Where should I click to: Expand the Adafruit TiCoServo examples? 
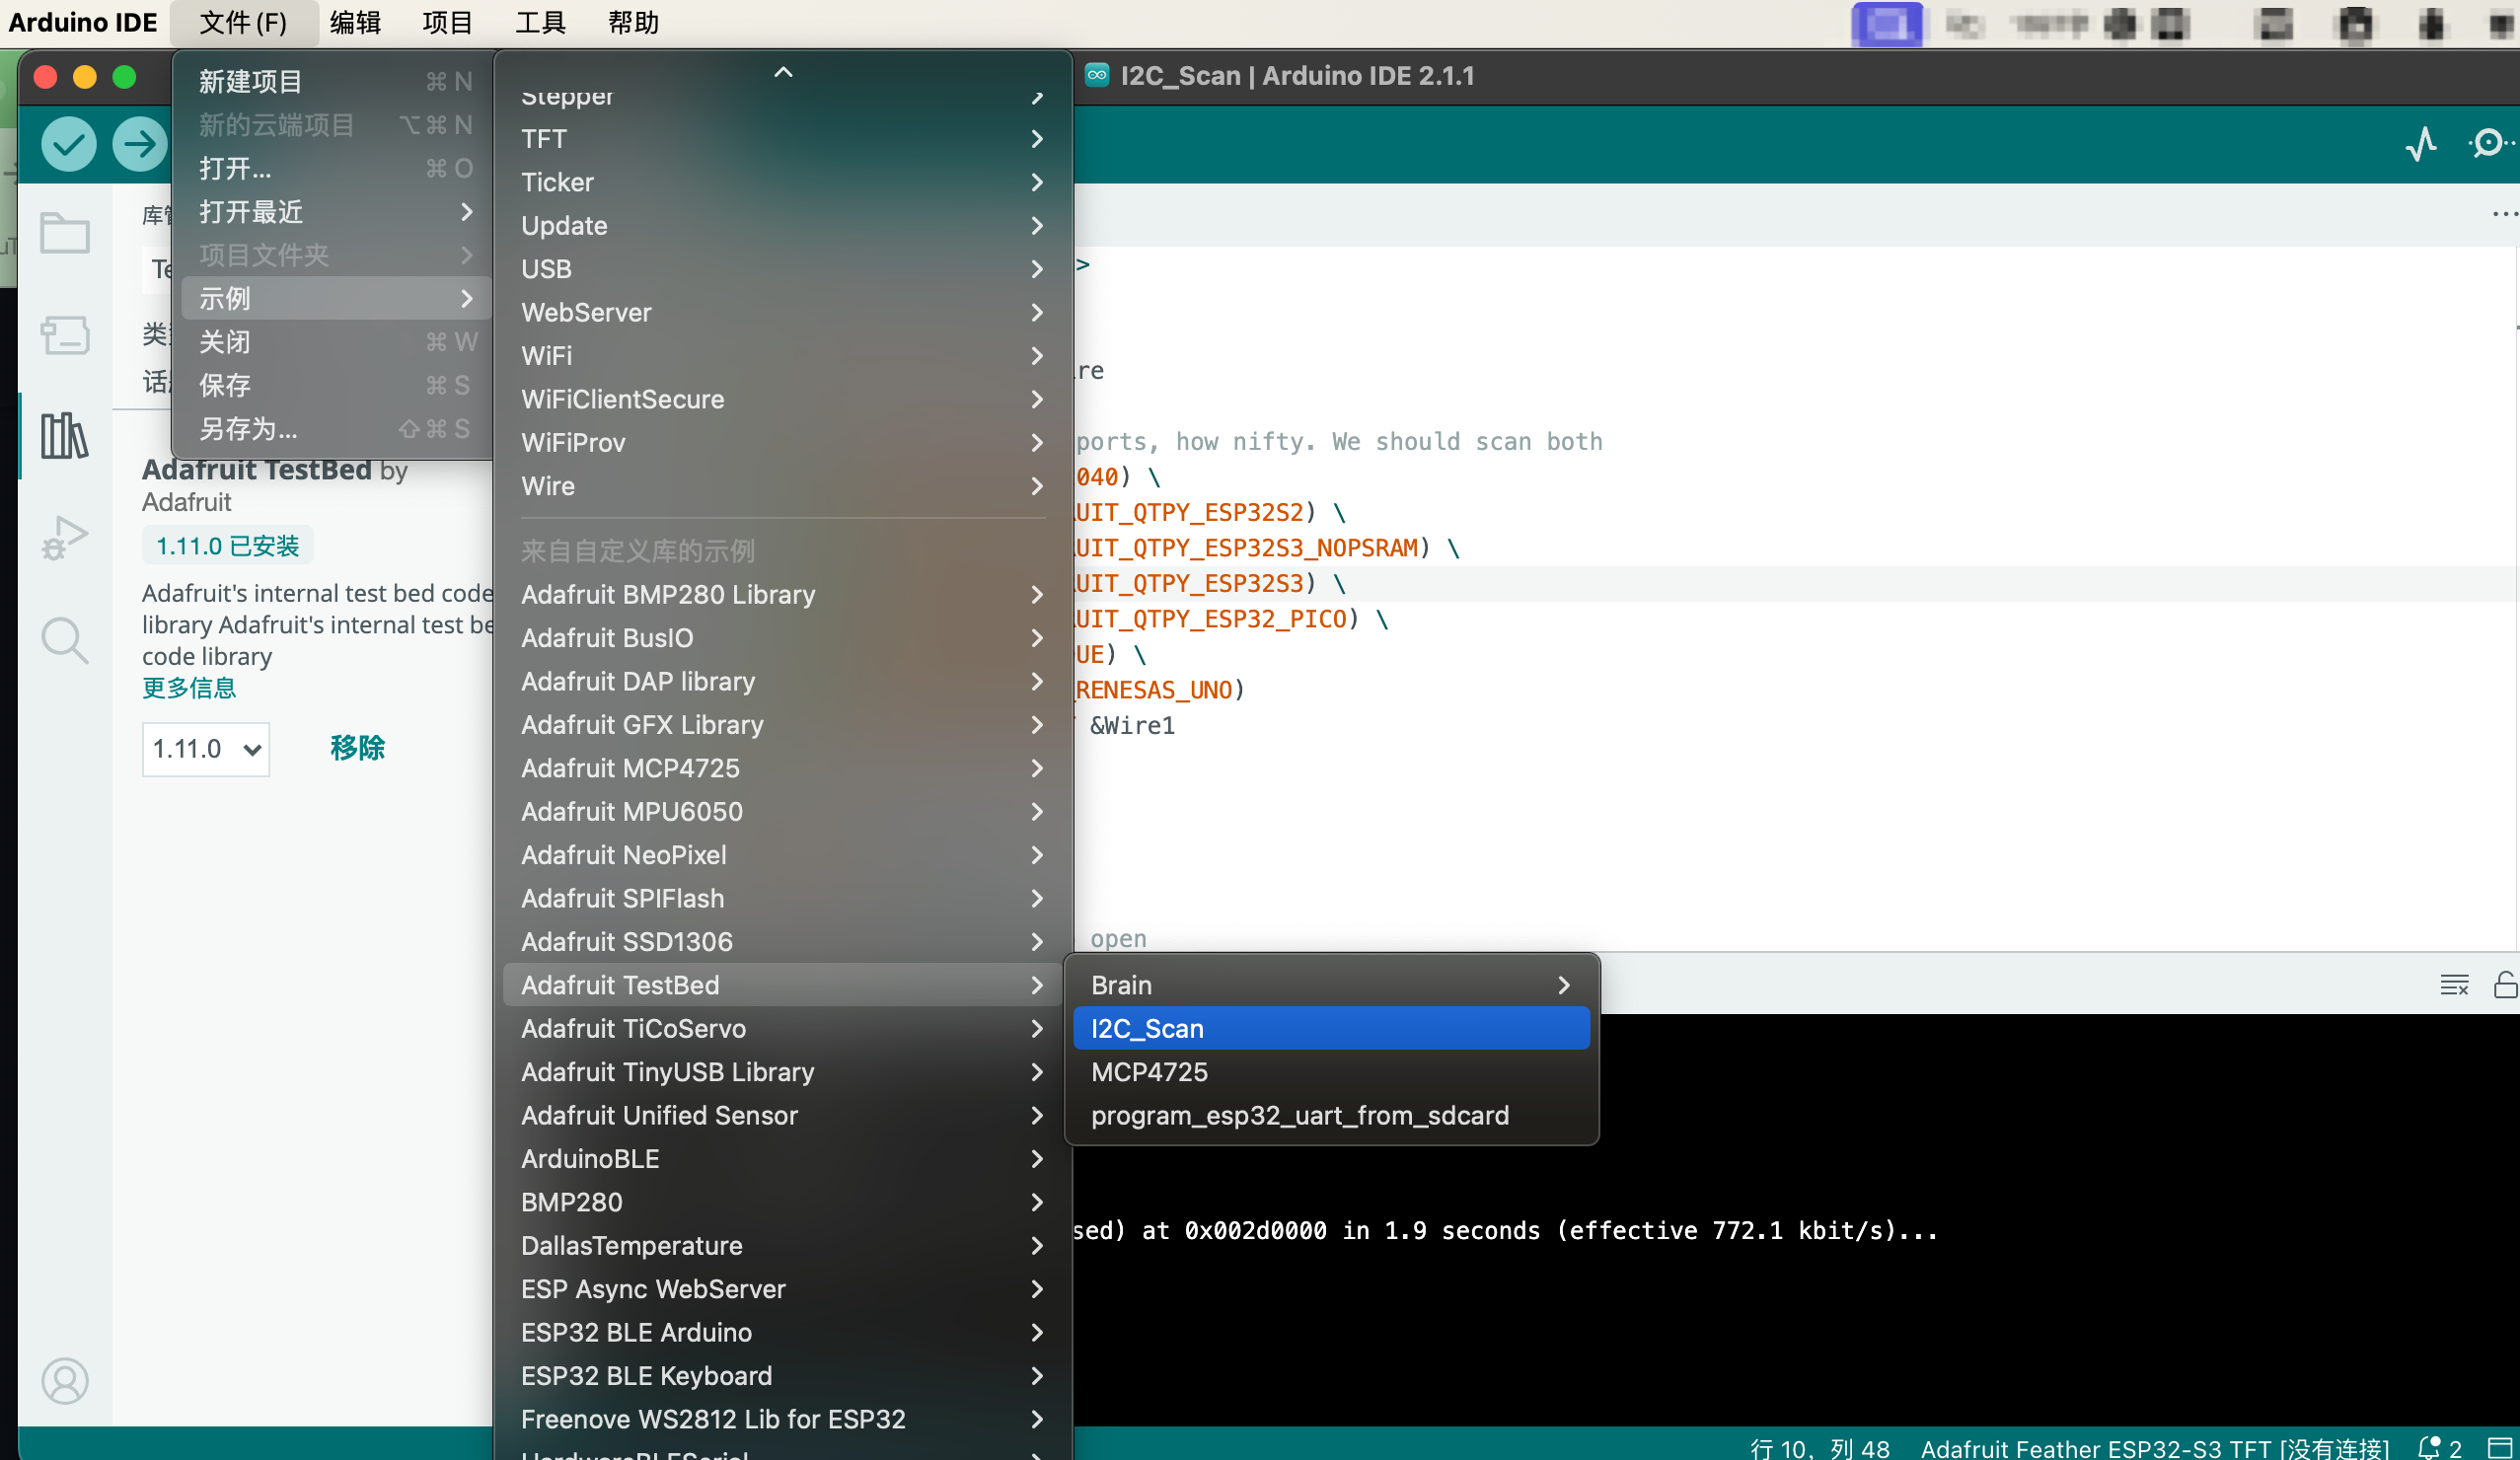(783, 1029)
